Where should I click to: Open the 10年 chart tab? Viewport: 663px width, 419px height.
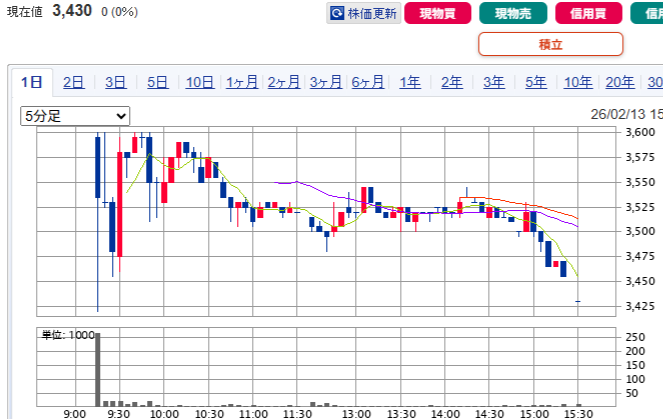pyautogui.click(x=577, y=83)
